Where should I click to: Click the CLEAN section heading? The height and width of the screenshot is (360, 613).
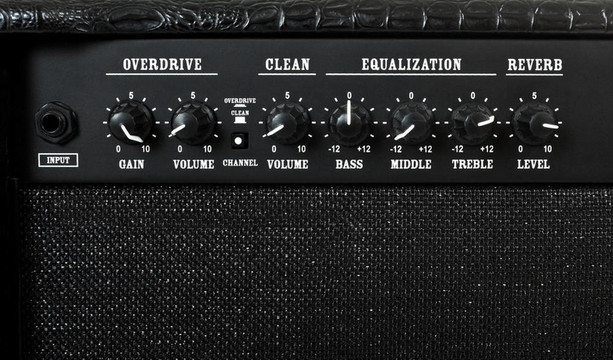pos(287,64)
